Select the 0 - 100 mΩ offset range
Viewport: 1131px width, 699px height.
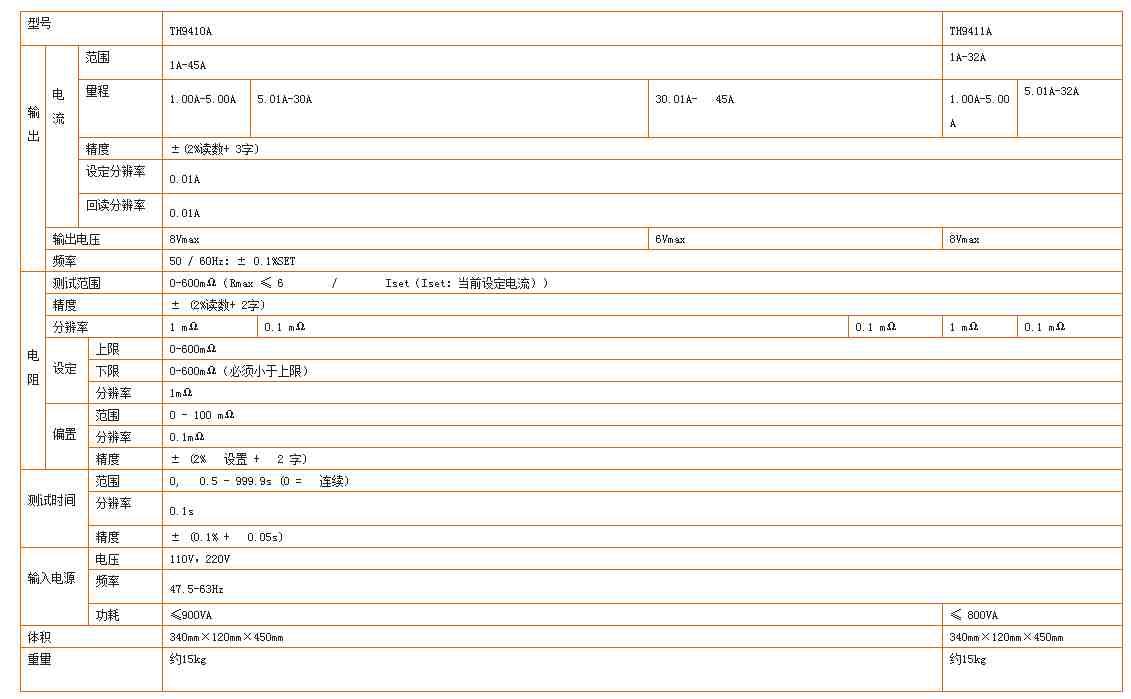[202, 415]
